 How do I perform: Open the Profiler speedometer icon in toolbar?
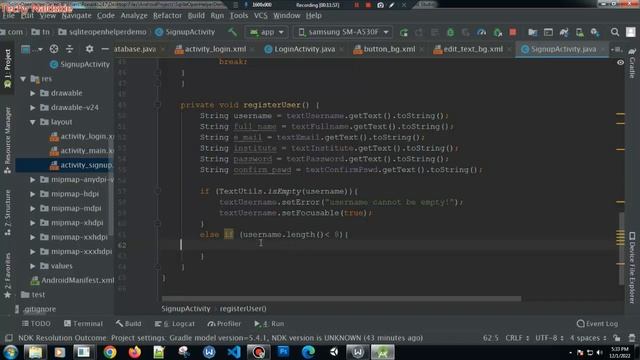click(482, 32)
